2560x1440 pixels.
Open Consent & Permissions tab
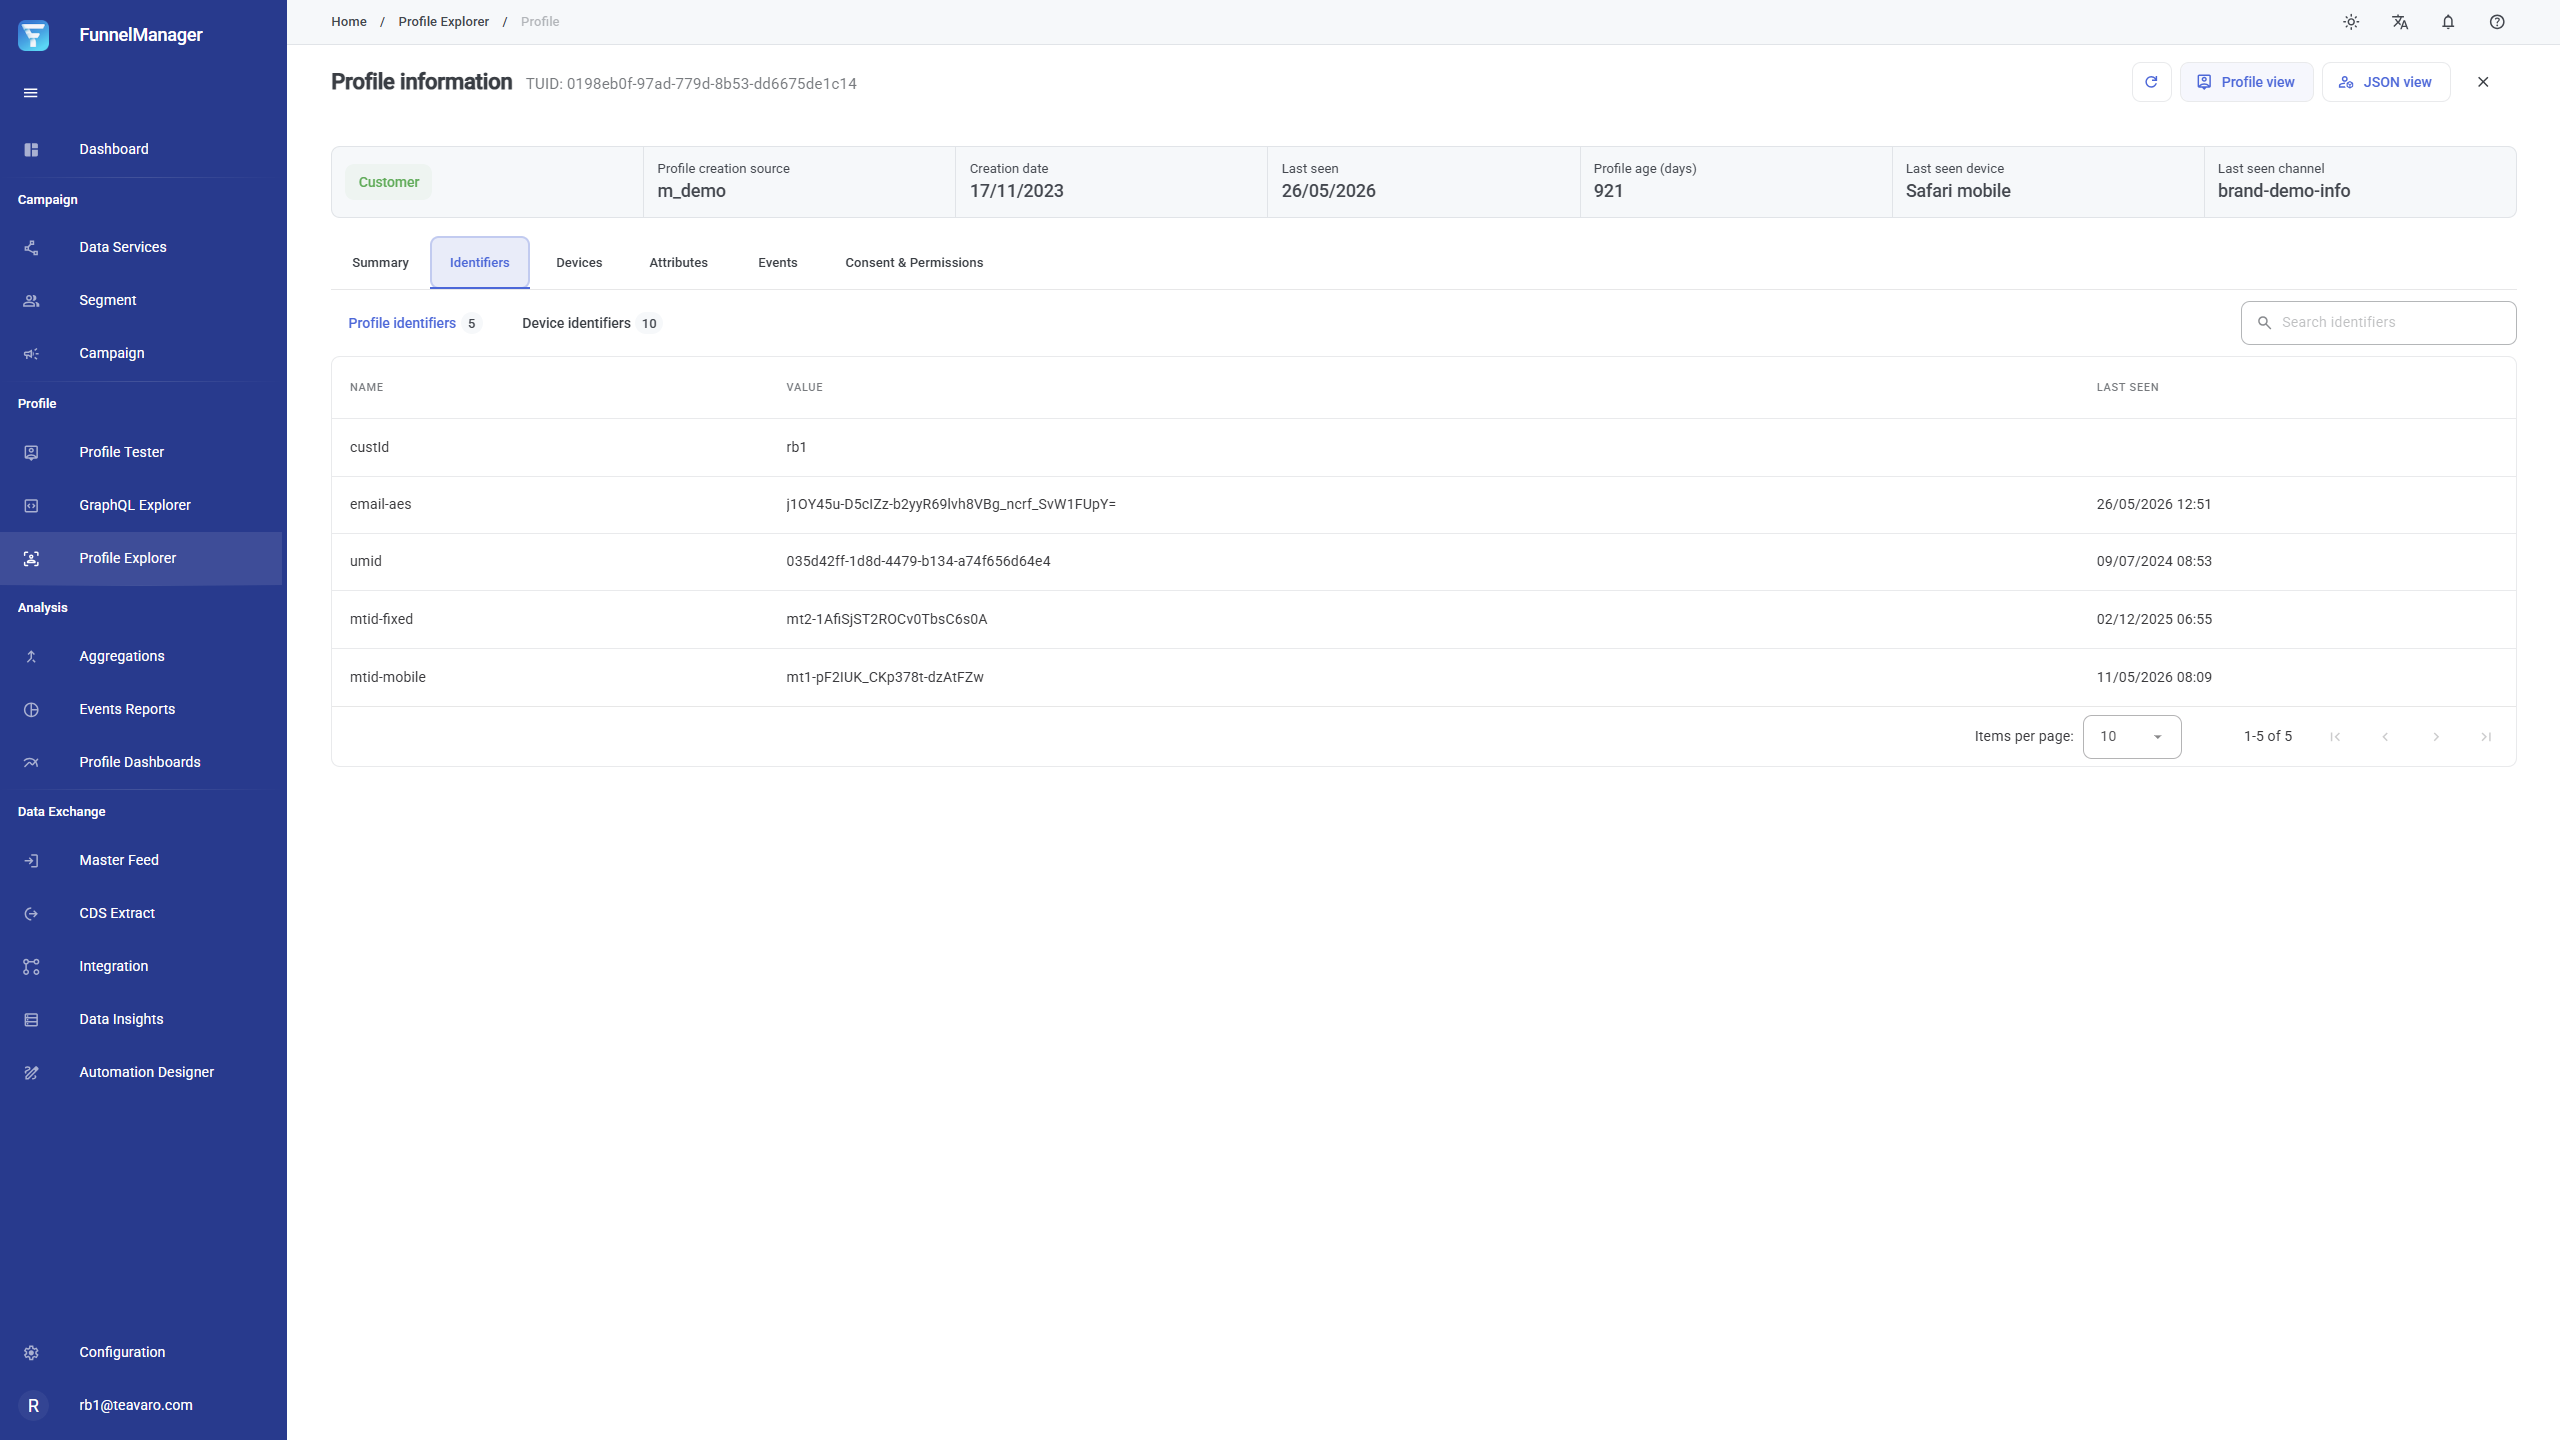pos(914,263)
